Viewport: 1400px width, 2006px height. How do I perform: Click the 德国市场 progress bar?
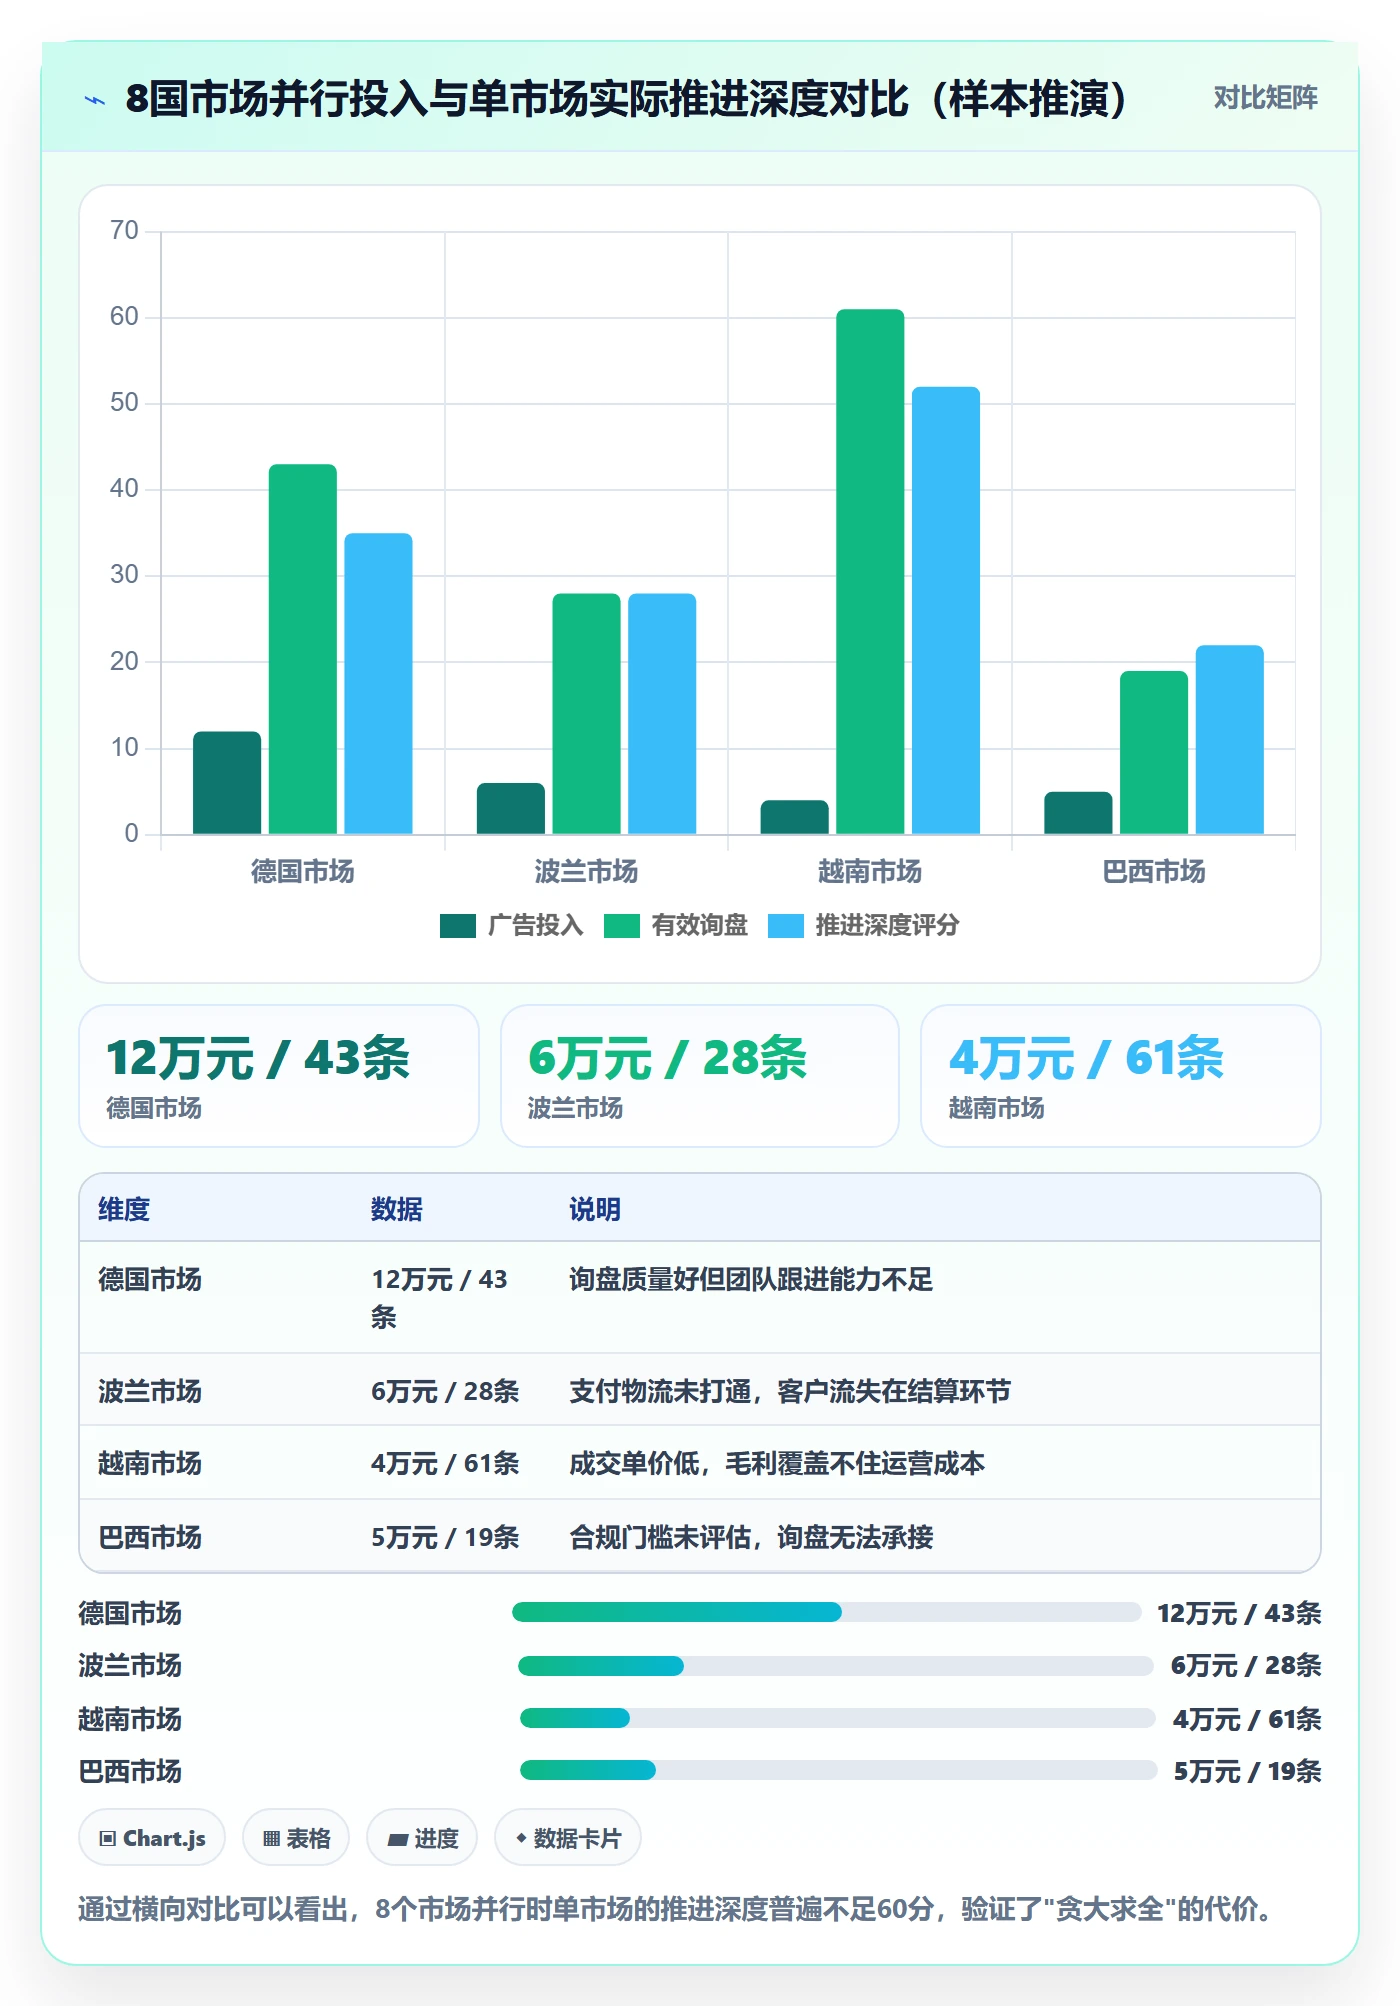point(827,1612)
